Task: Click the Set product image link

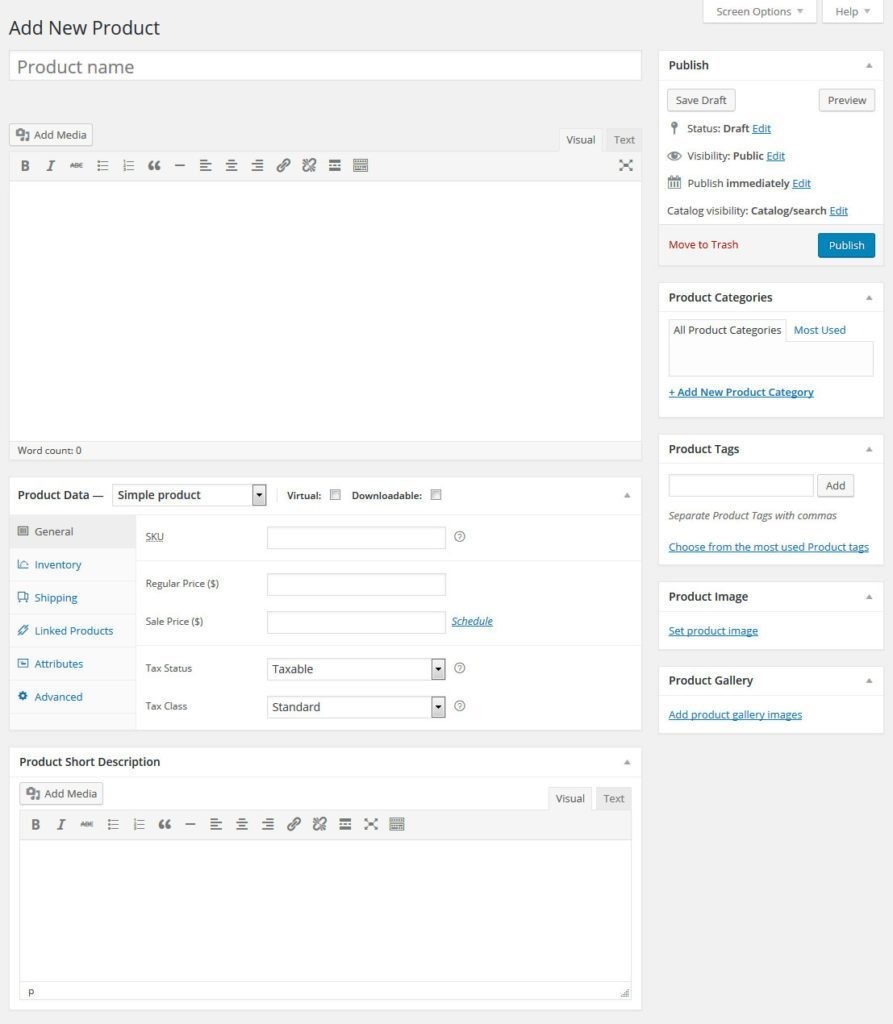Action: (x=713, y=631)
